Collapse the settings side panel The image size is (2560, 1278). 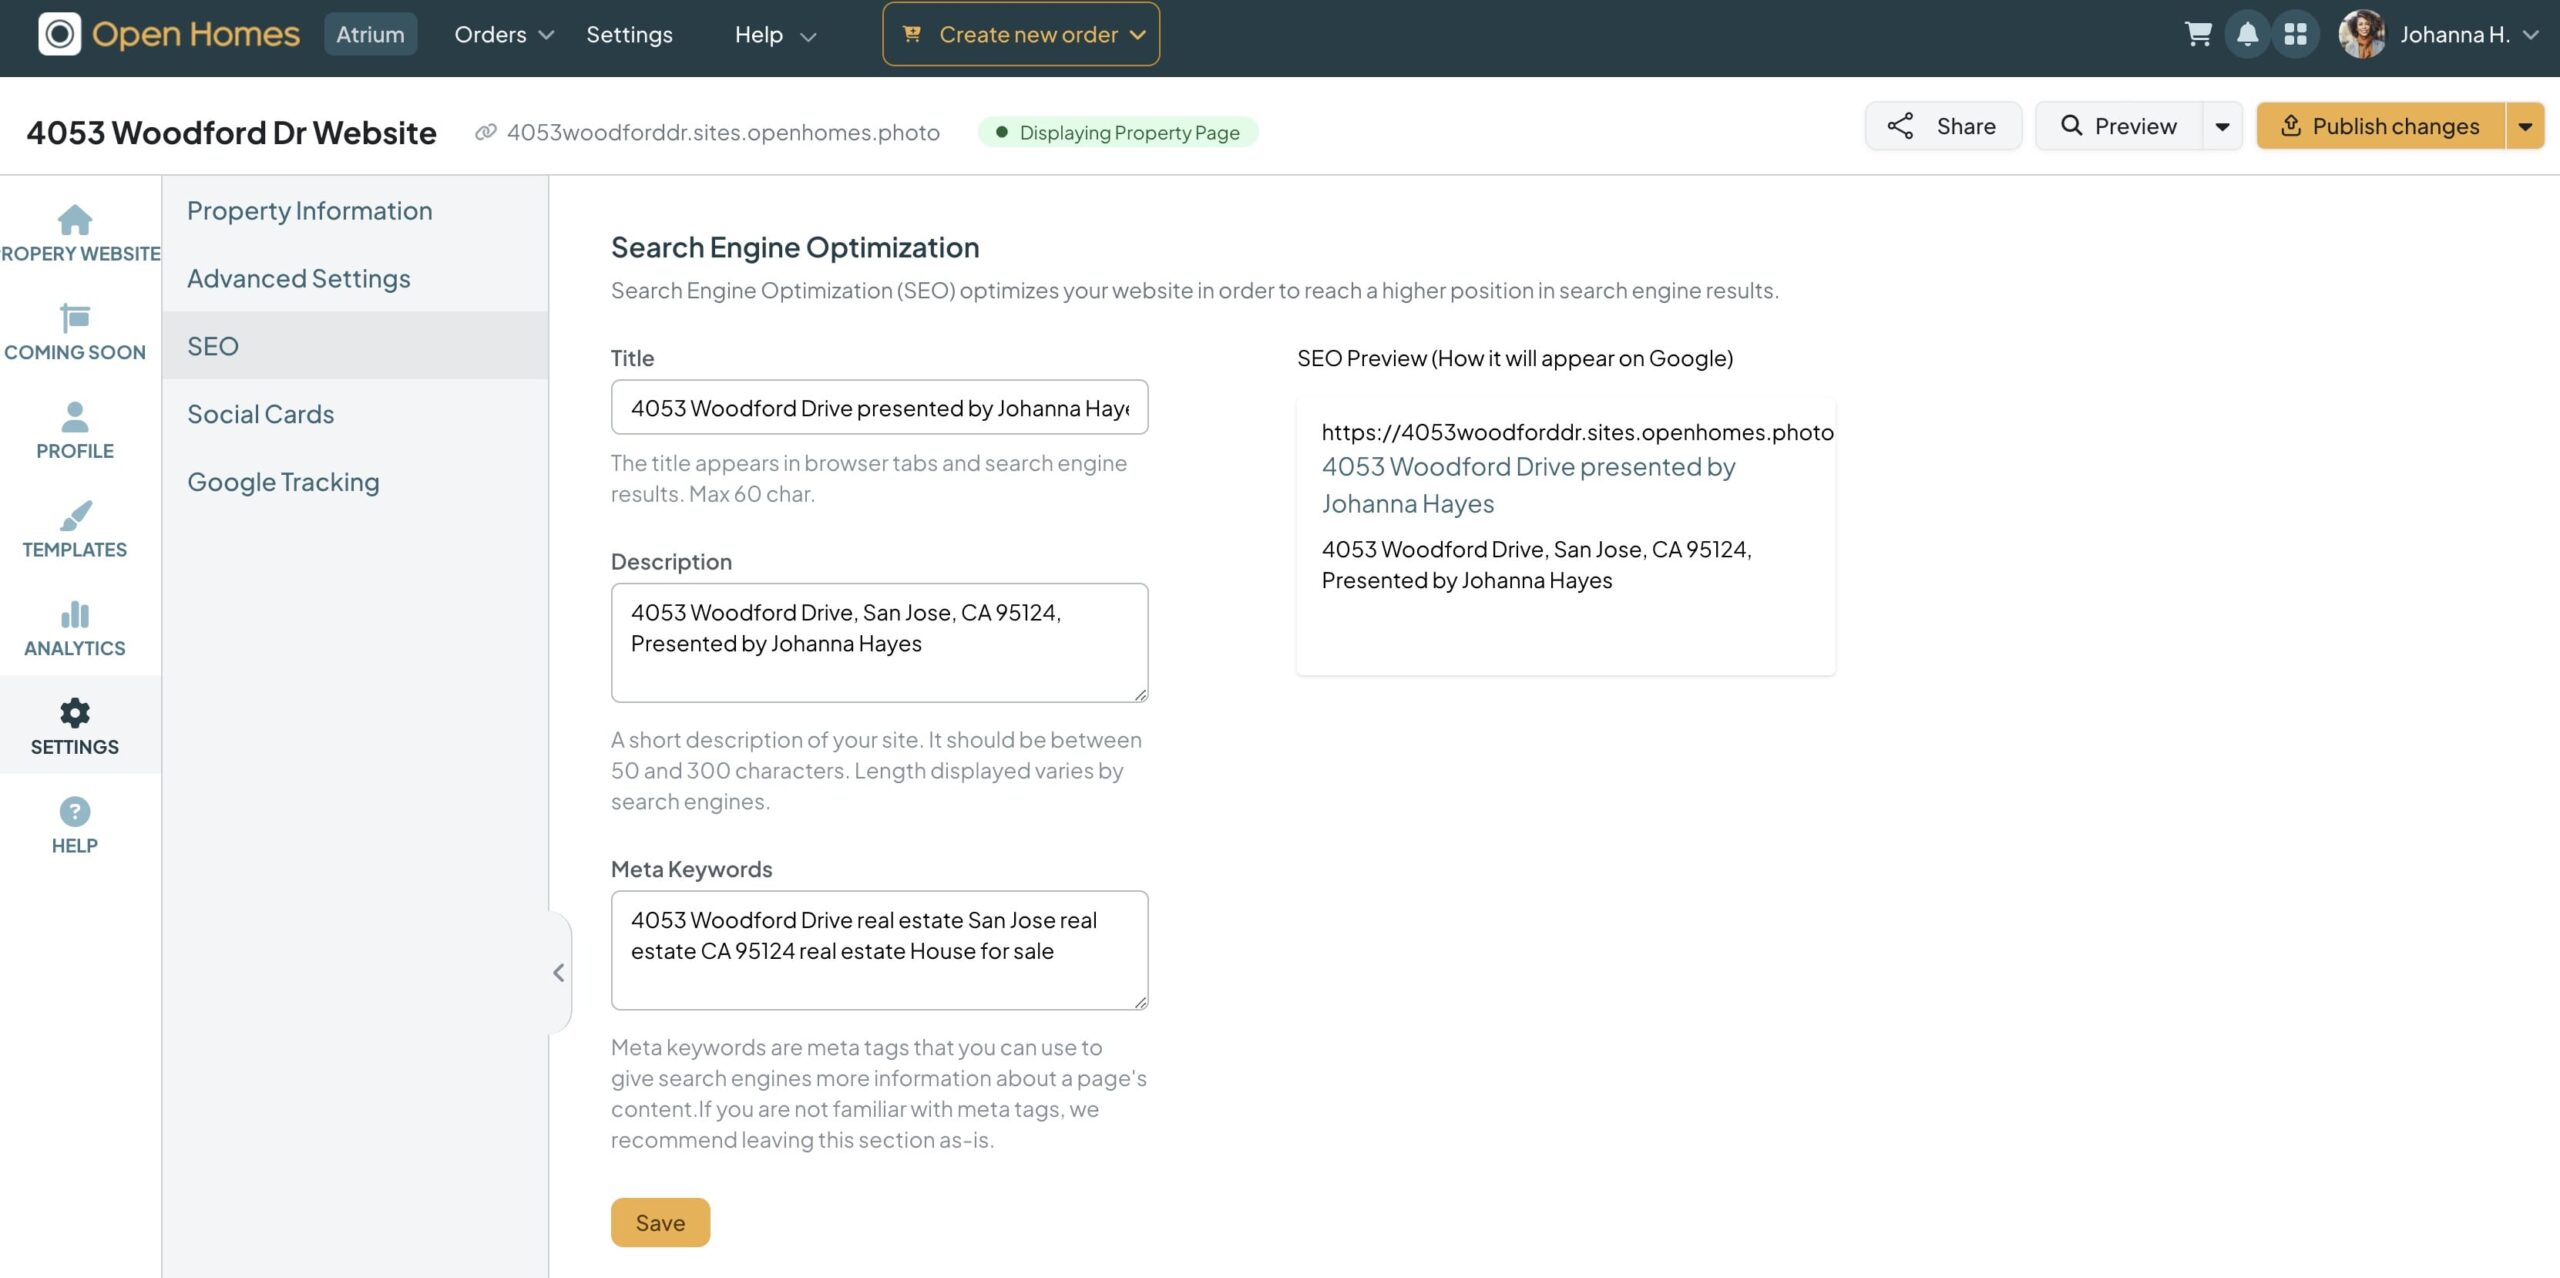click(x=559, y=972)
